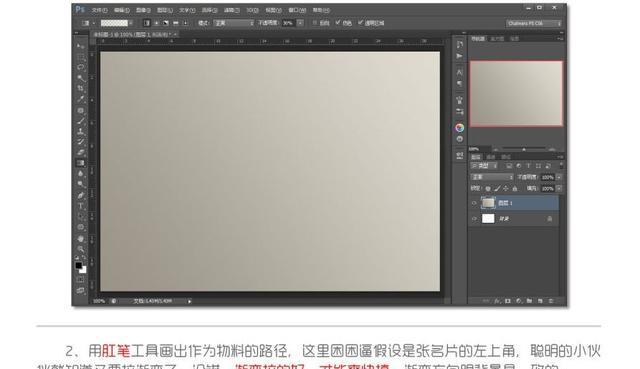Select the Horizontal Type tool

click(80, 206)
